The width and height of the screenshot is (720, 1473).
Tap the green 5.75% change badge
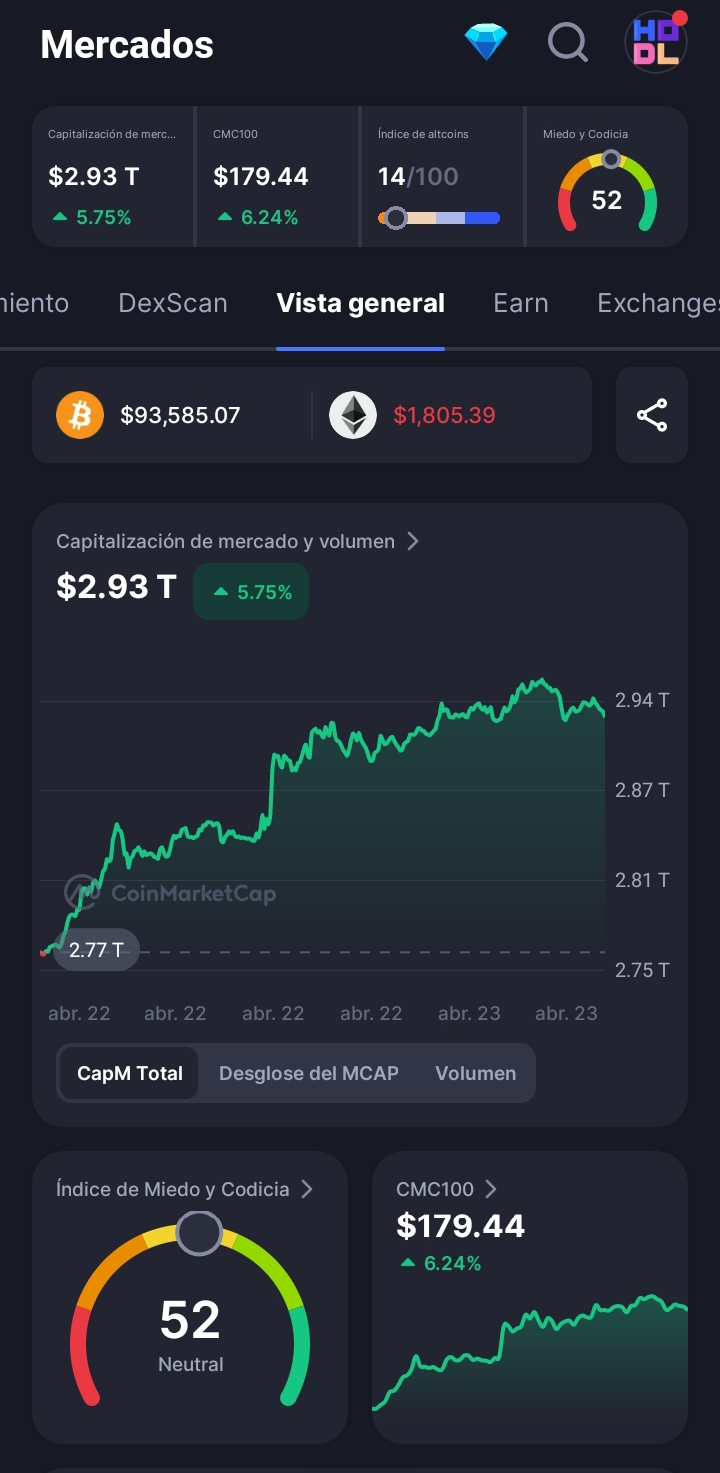click(x=251, y=592)
